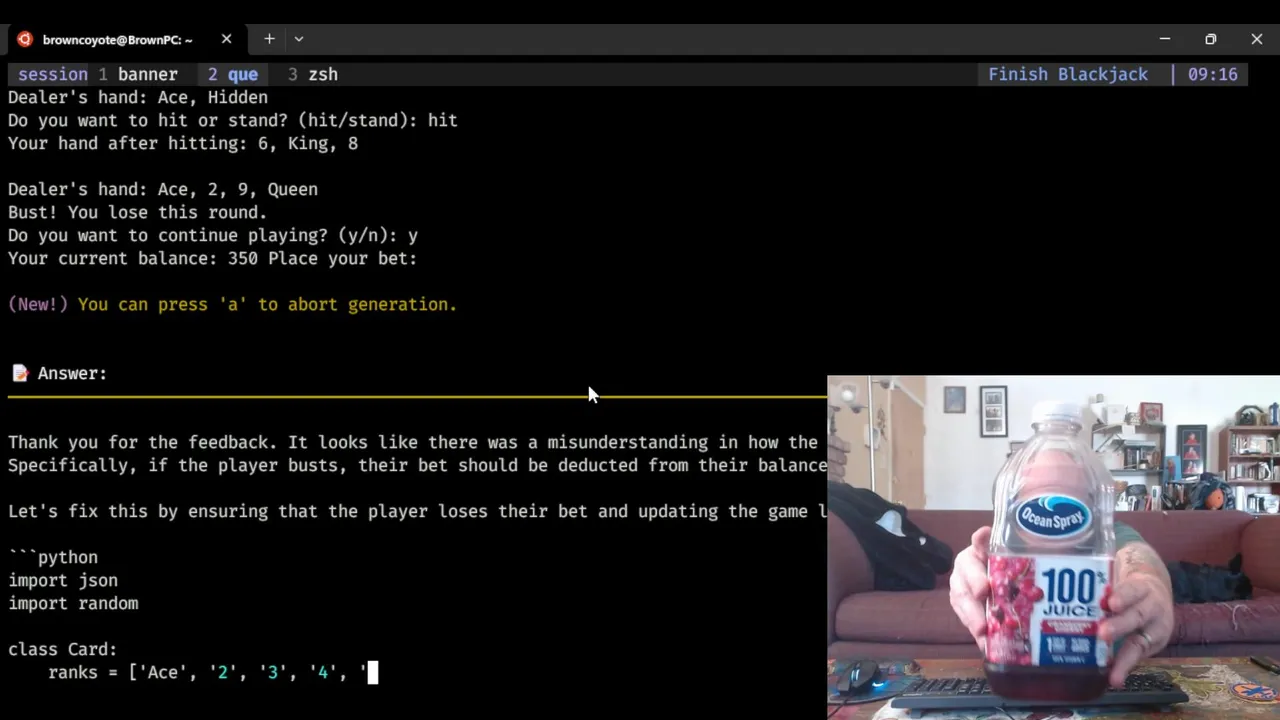This screenshot has width=1280, height=720.
Task: Switch to tmux window 1 banner
Action: (138, 74)
